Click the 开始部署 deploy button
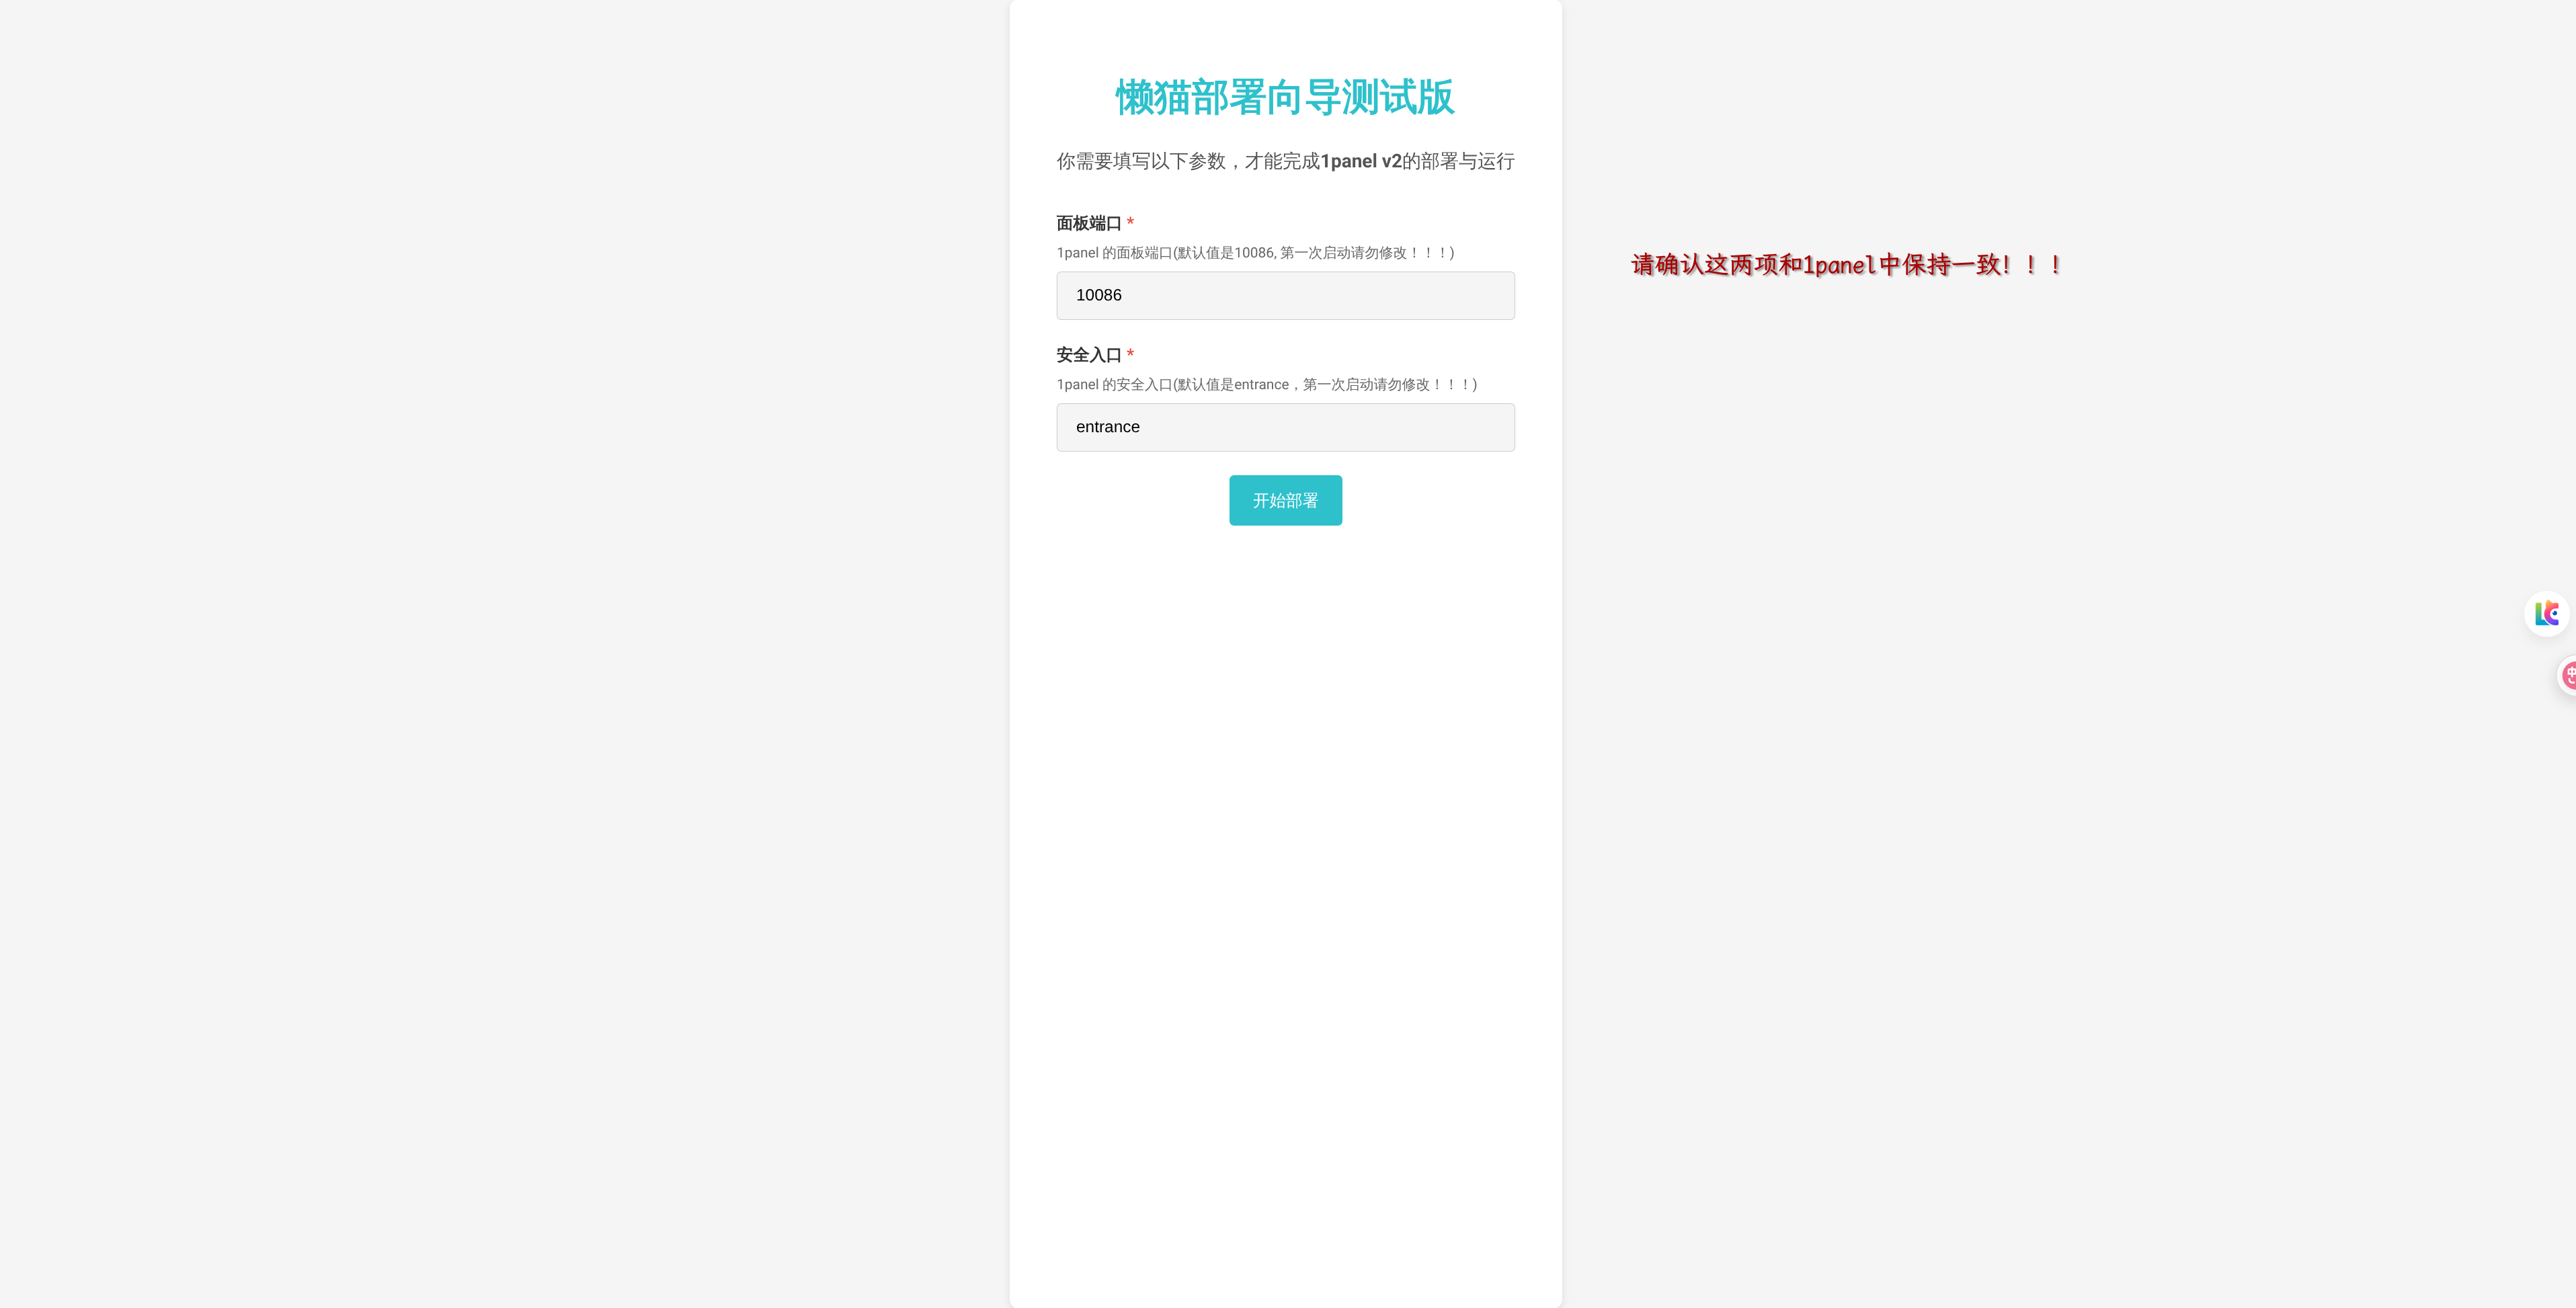The width and height of the screenshot is (2576, 1308). click(1285, 500)
